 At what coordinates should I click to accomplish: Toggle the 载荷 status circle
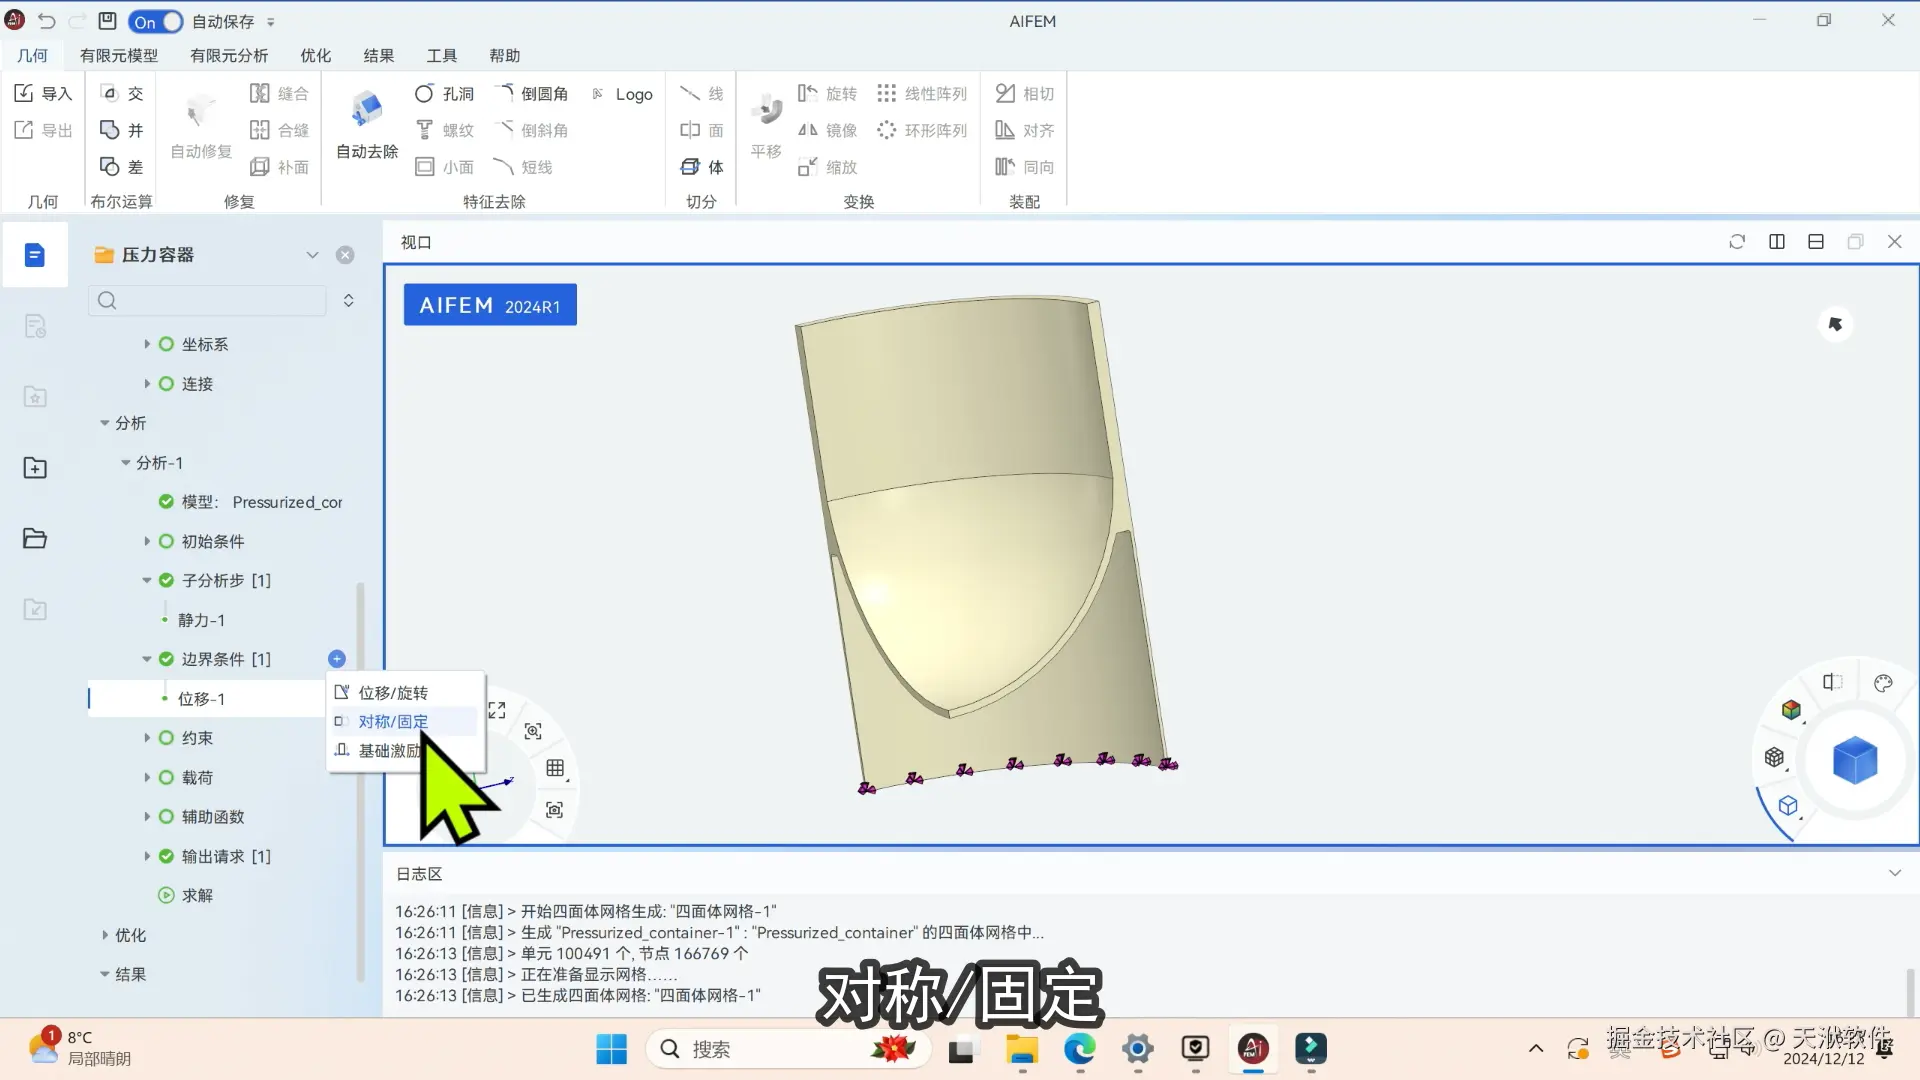(x=166, y=777)
